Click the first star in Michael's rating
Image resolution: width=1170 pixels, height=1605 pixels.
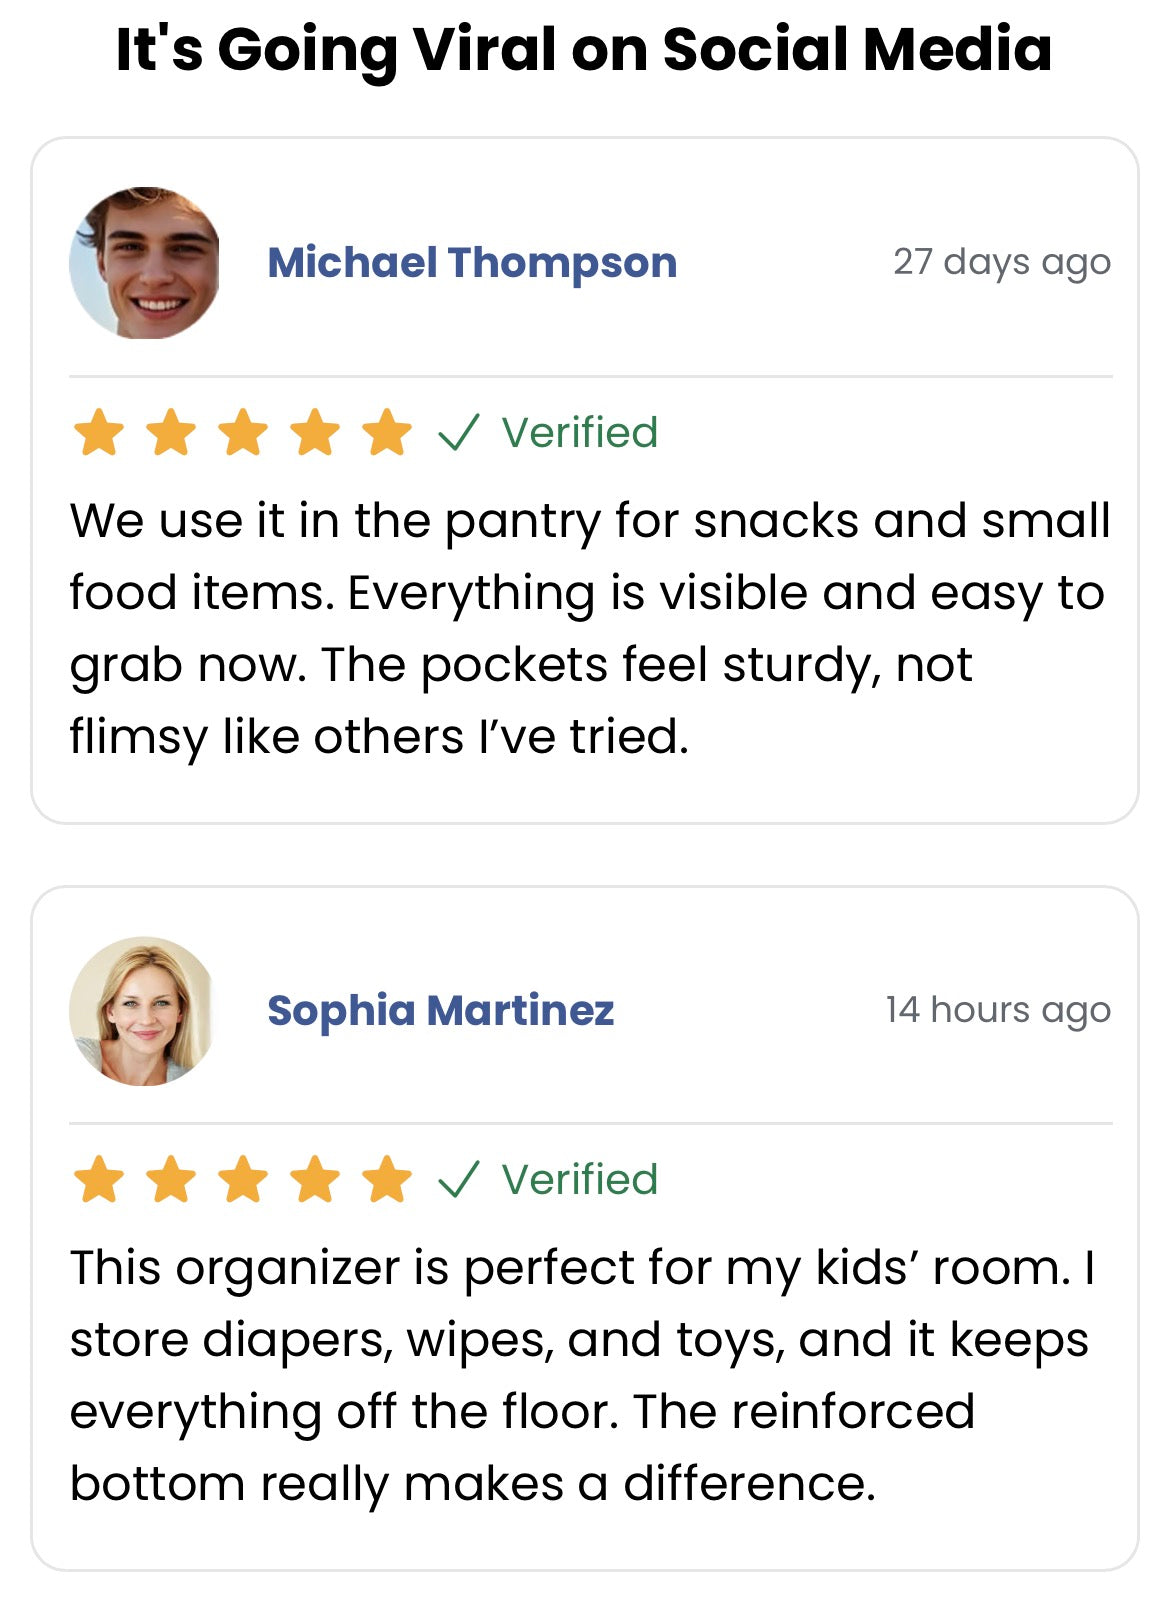click(x=99, y=432)
